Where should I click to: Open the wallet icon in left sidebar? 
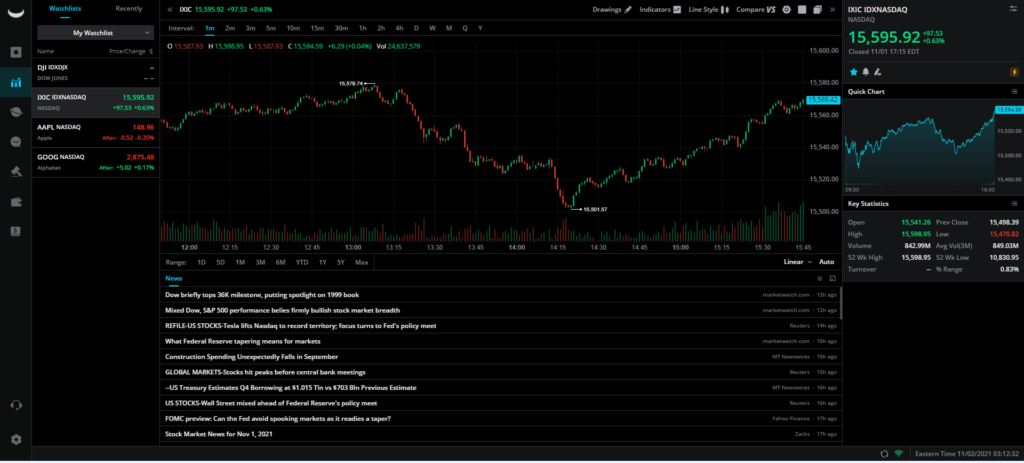(x=16, y=201)
